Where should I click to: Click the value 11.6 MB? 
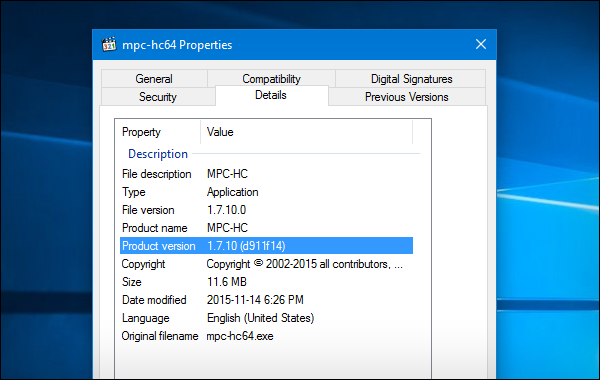point(227,282)
